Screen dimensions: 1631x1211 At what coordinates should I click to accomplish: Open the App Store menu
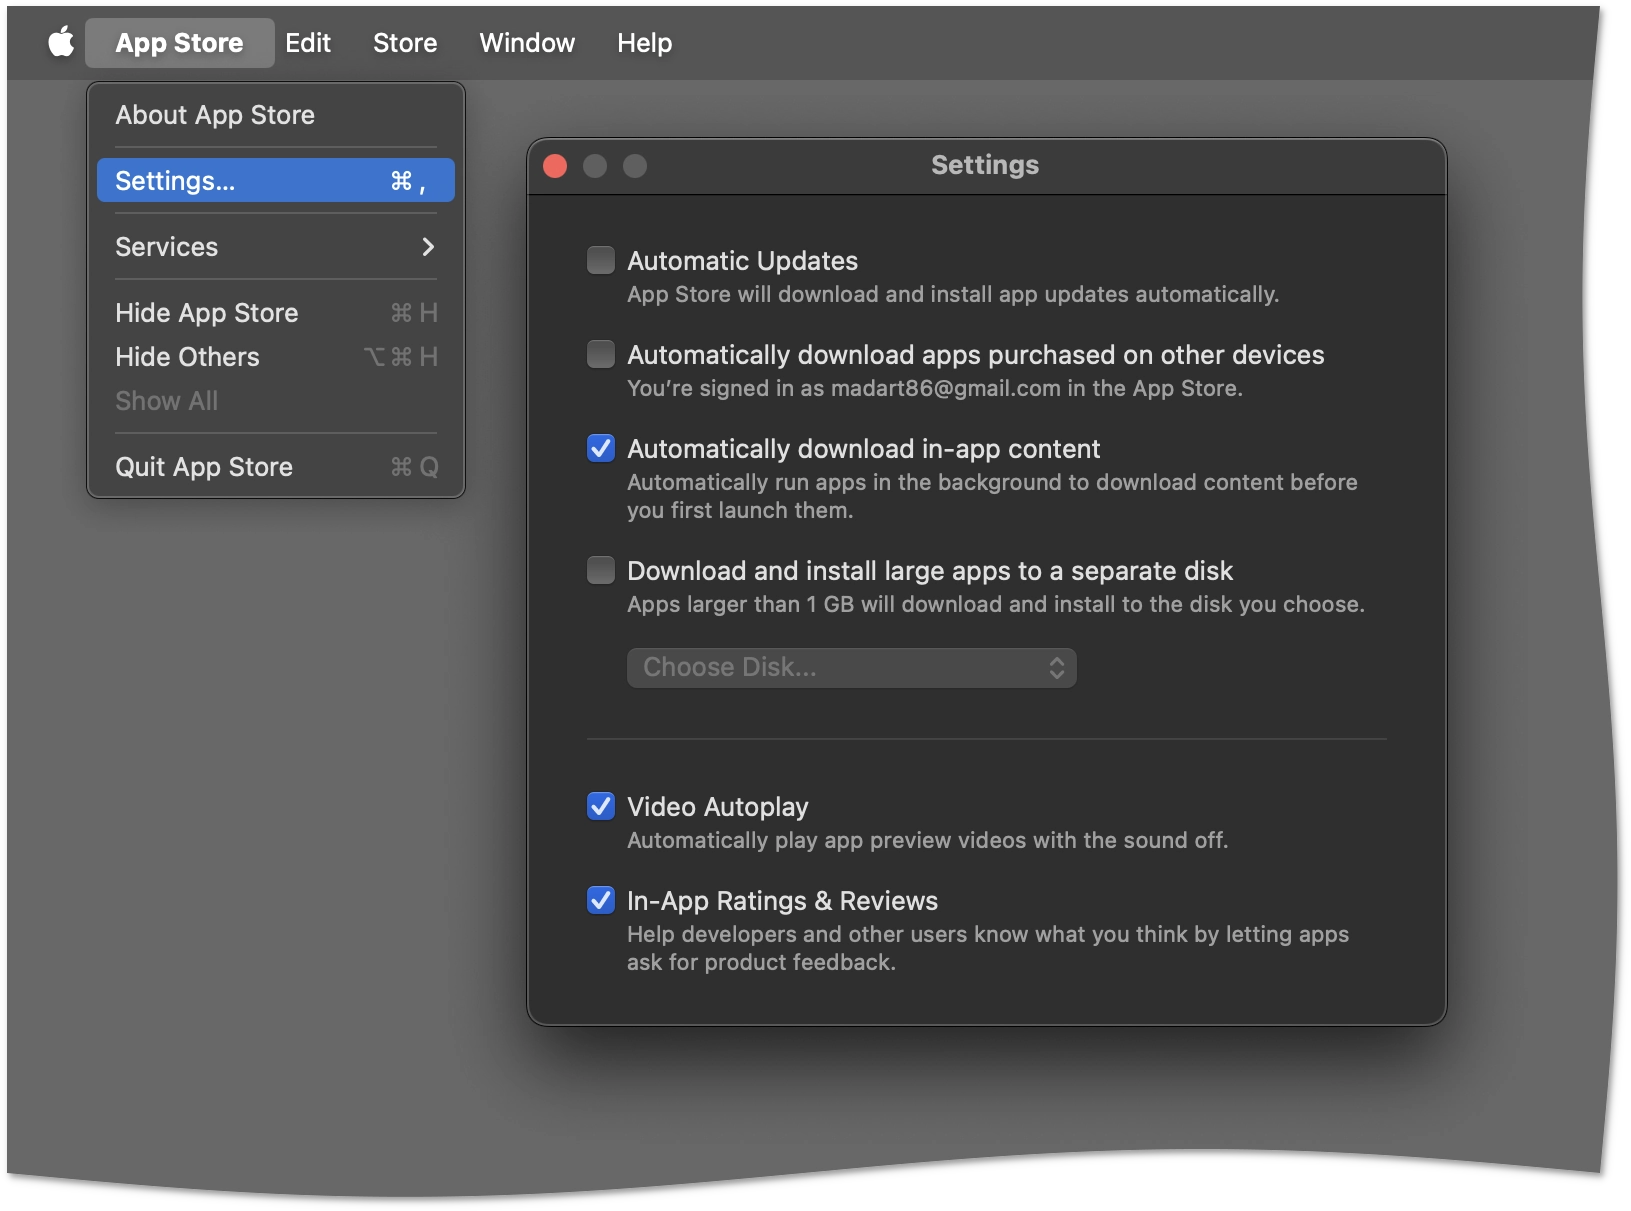click(179, 43)
